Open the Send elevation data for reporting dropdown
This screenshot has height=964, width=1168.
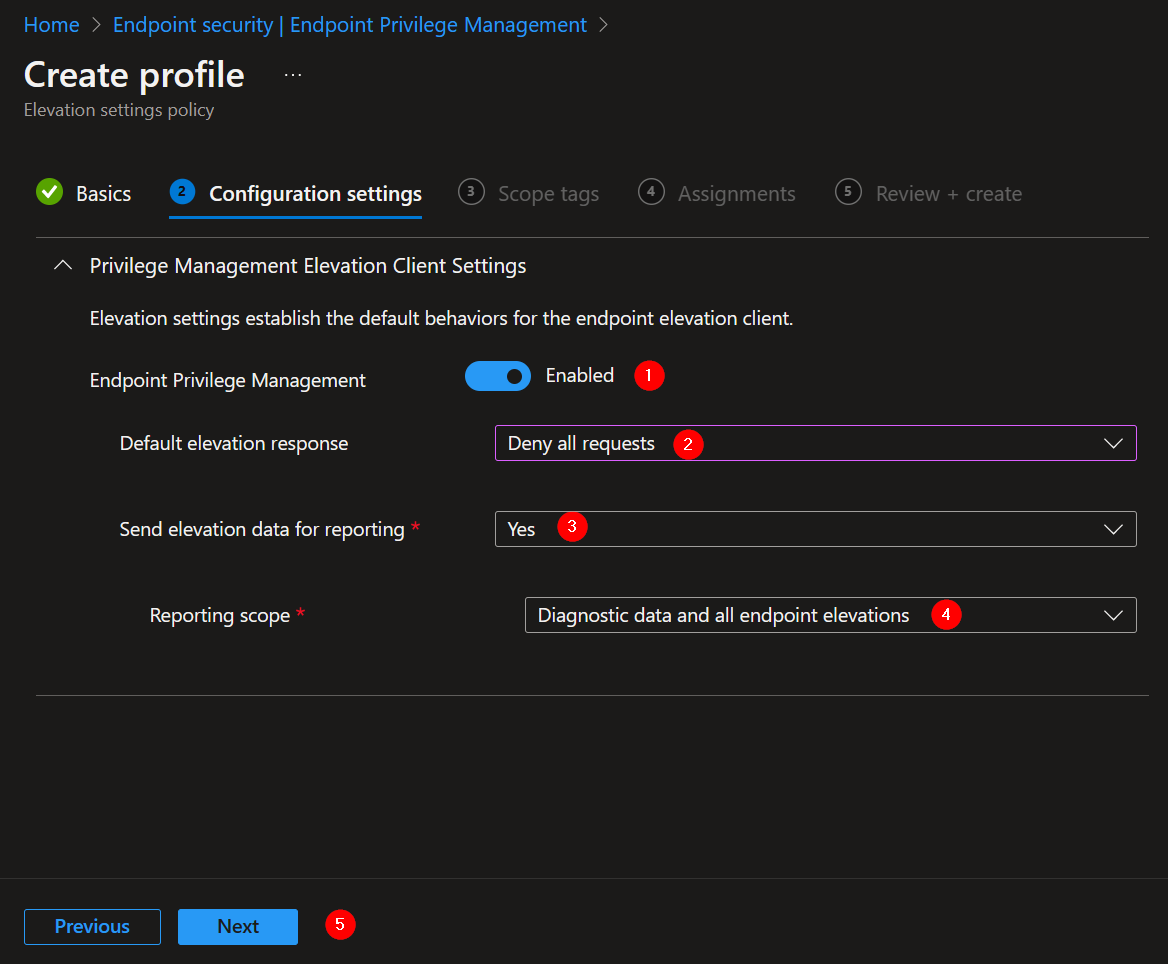815,529
